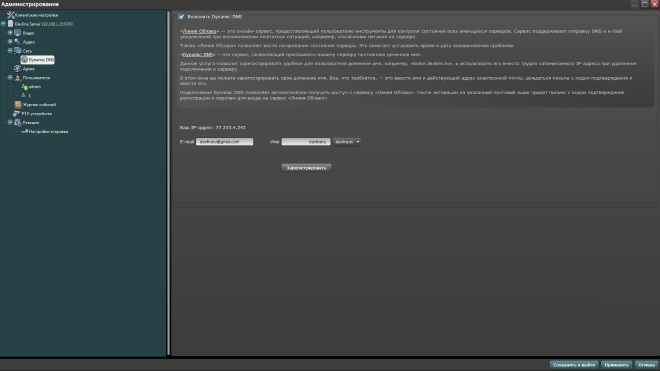This screenshot has width=660, height=371.
Task: Select the Devline Server node icon
Action: (11, 24)
